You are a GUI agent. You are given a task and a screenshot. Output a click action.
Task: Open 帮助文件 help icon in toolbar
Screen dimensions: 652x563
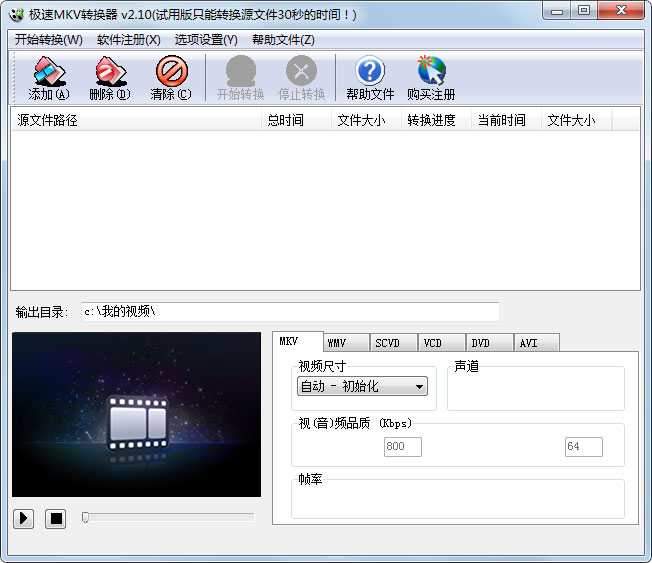[x=370, y=78]
